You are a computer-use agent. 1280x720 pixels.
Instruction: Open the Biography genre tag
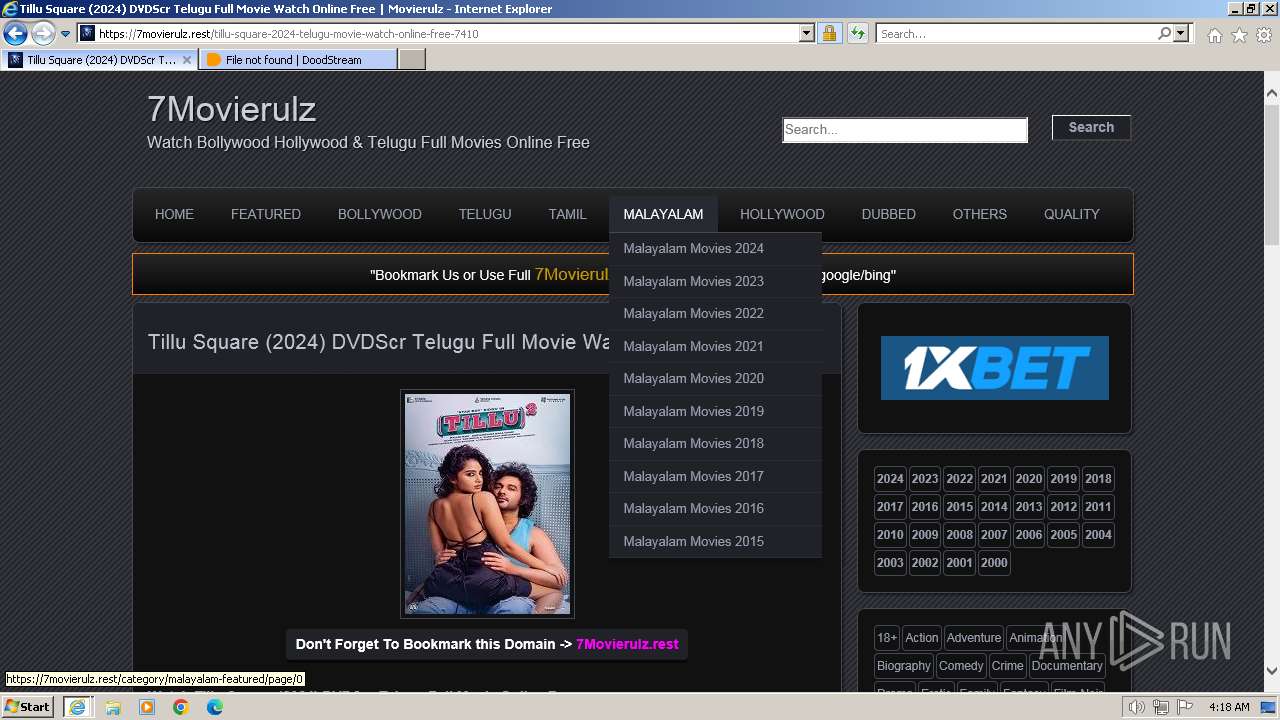point(904,666)
